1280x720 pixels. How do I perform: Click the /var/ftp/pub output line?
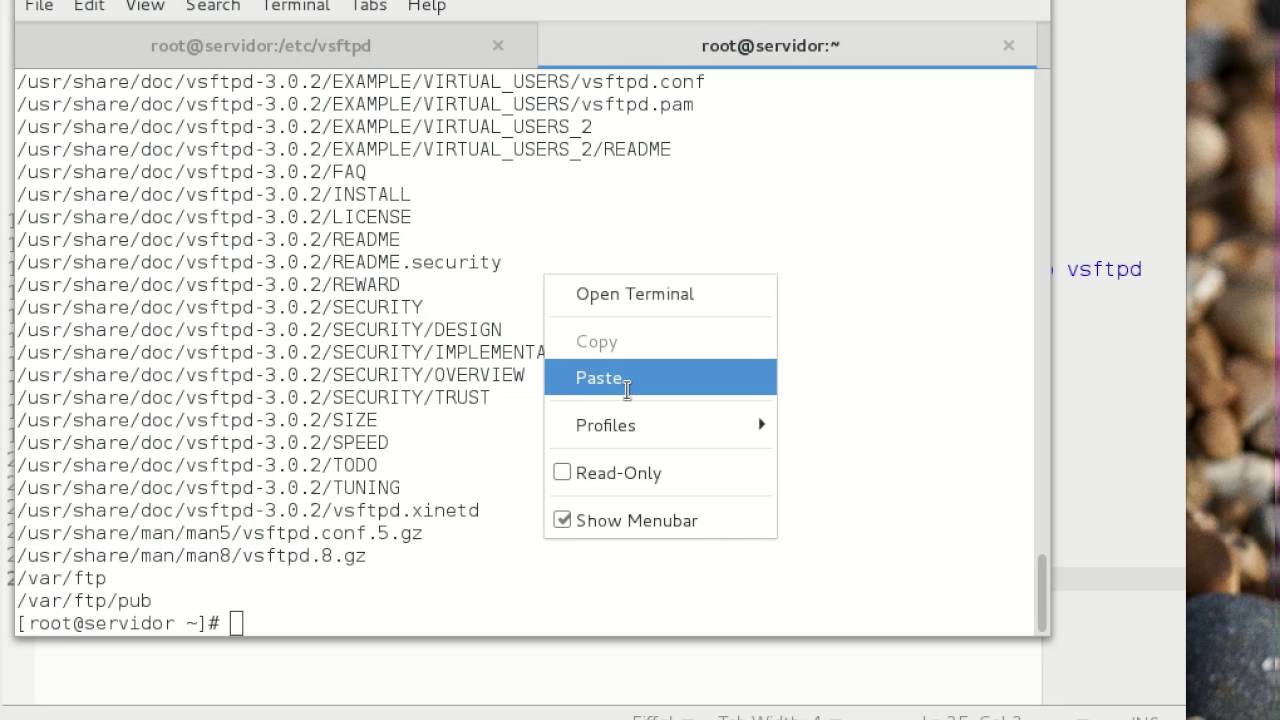[84, 601]
